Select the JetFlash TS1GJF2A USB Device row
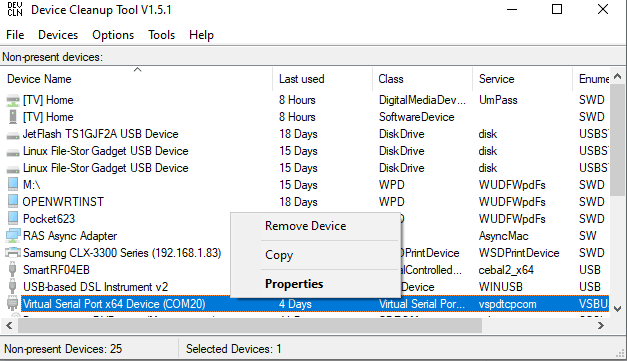Image resolution: width=627 pixels, height=361 pixels. pyautogui.click(x=306, y=134)
